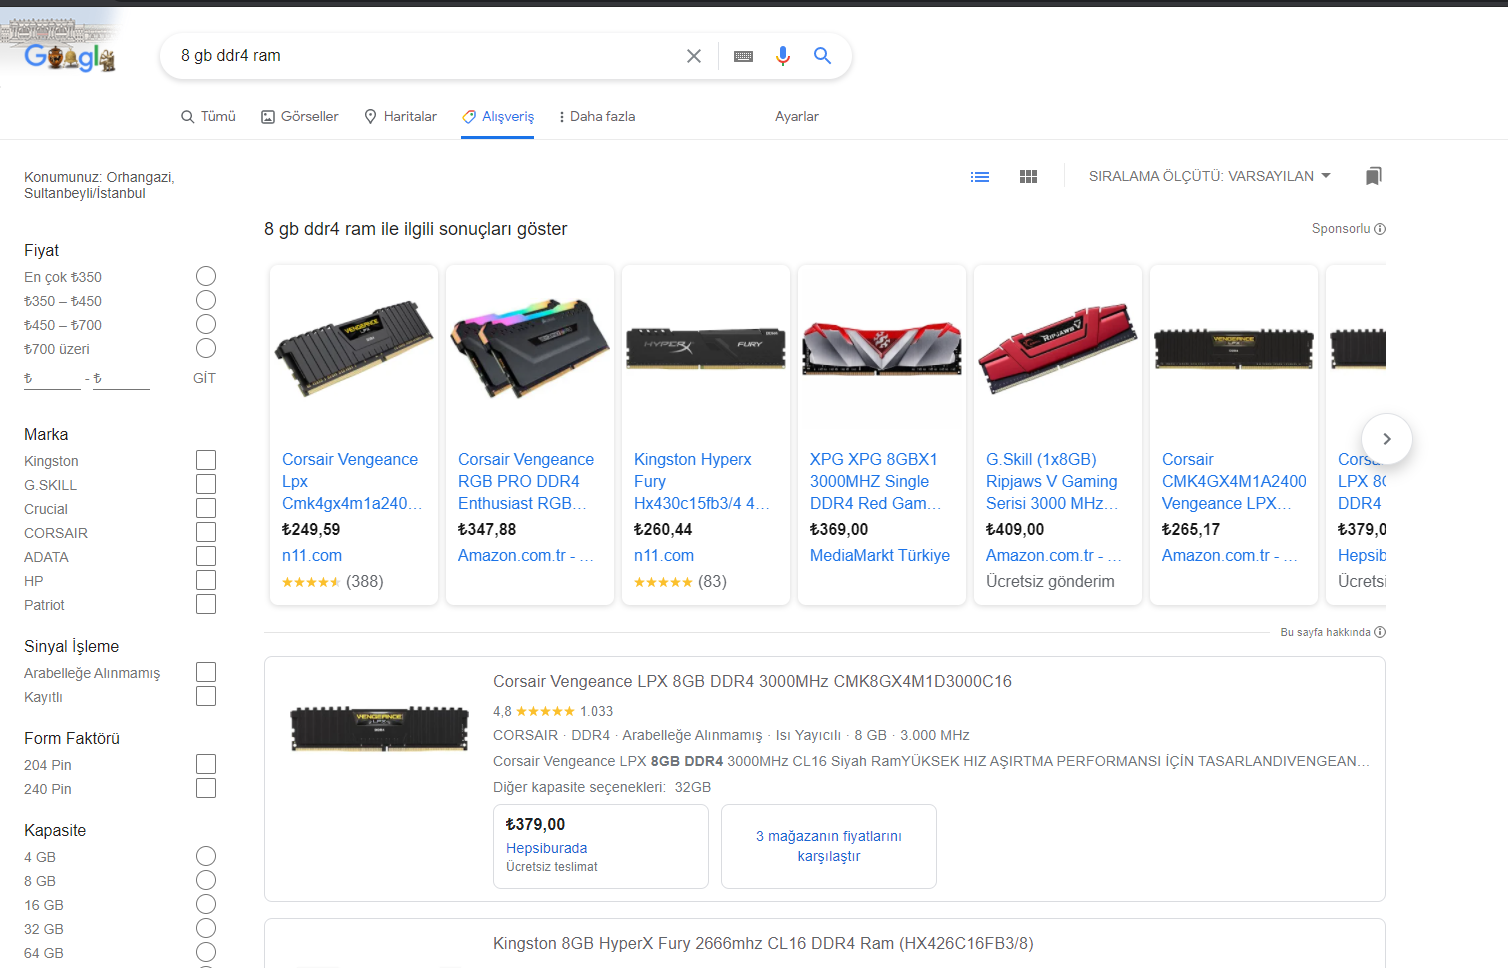Image resolution: width=1508 pixels, height=968 pixels.
Task: Check the ADATA brand filter
Action: [206, 556]
